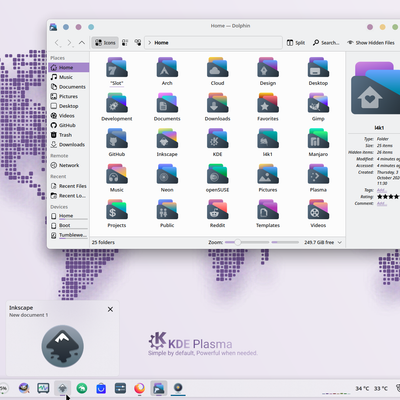400x400 pixels.
Task: Switch to details tree view mode
Action: point(138,43)
